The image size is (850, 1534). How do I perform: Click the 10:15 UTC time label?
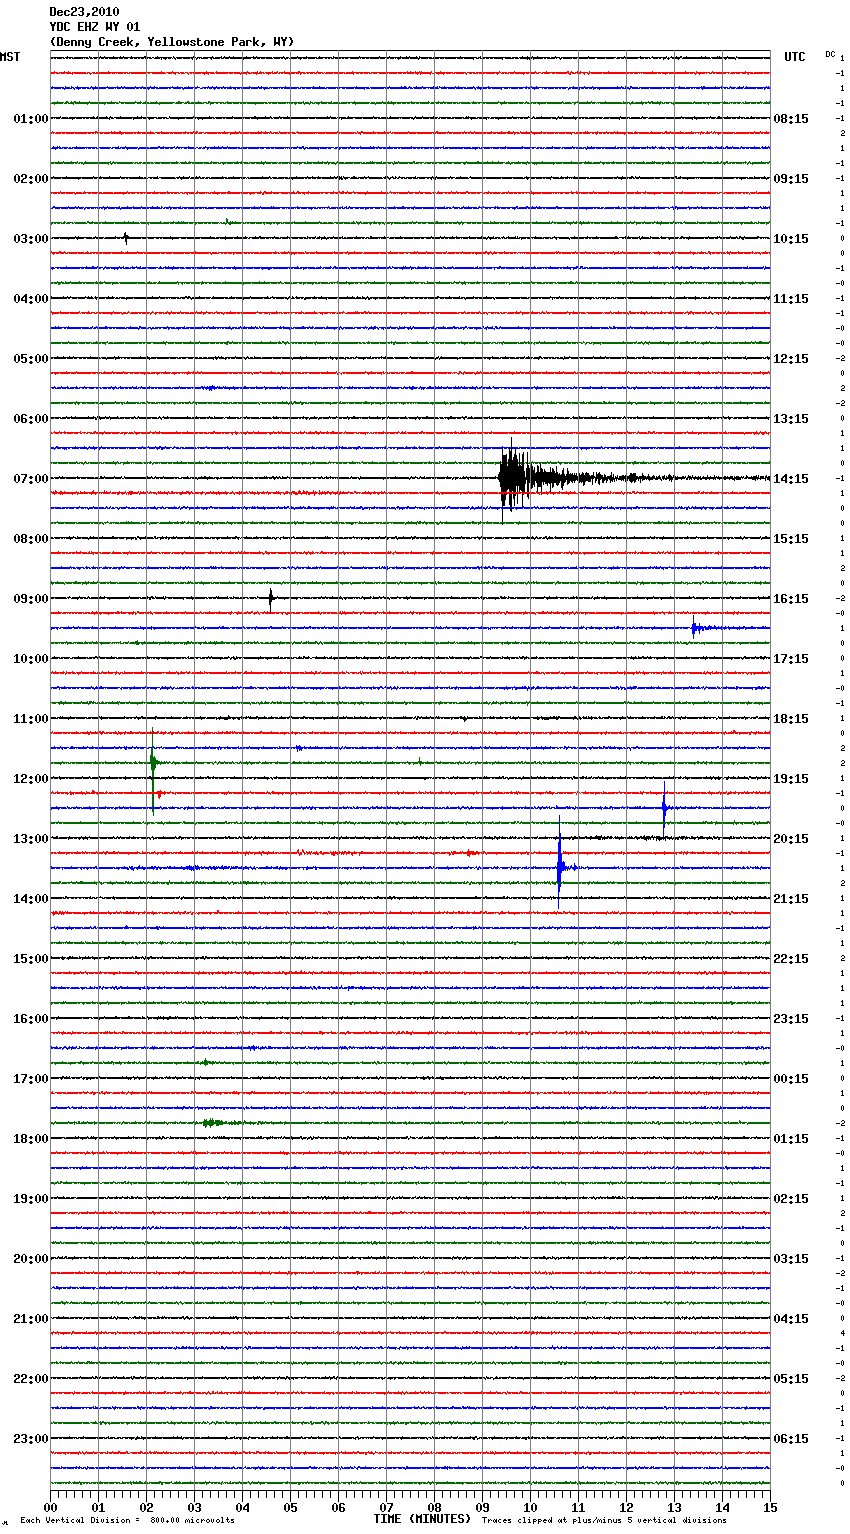coord(791,239)
